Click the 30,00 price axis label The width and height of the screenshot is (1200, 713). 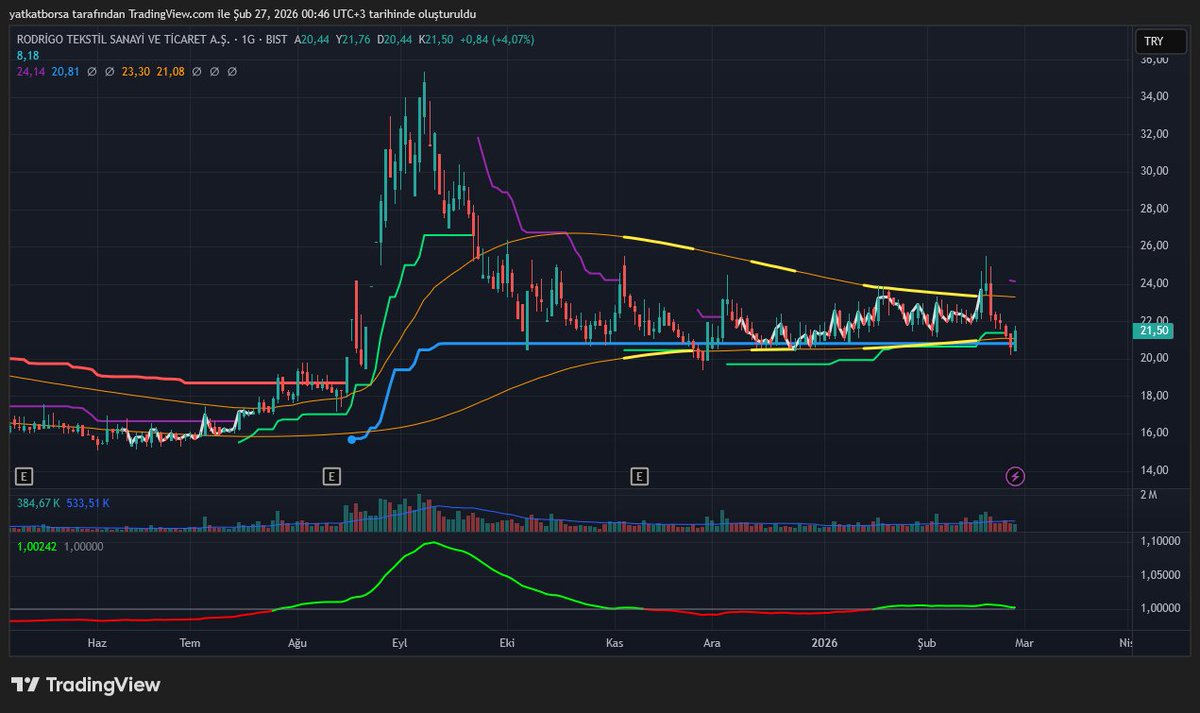[x=1153, y=171]
